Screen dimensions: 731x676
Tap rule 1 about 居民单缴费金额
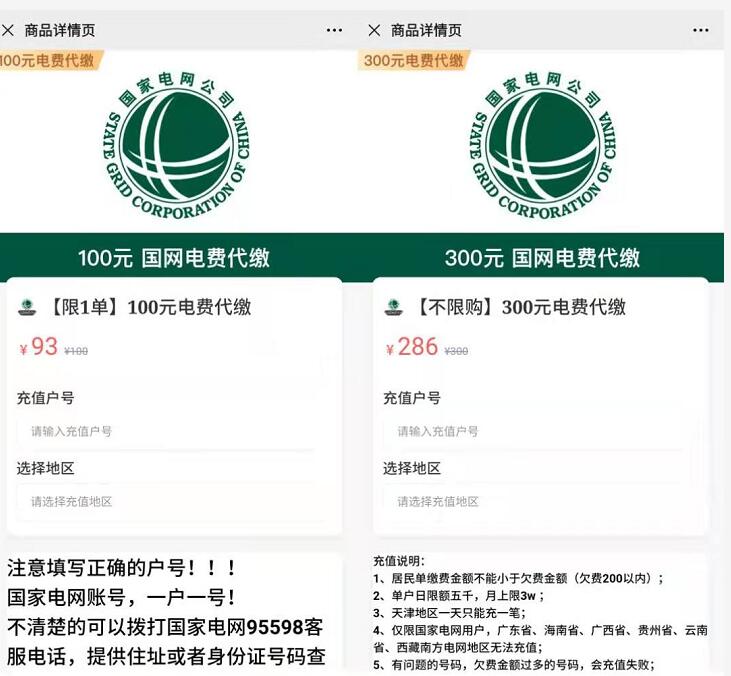pos(518,579)
